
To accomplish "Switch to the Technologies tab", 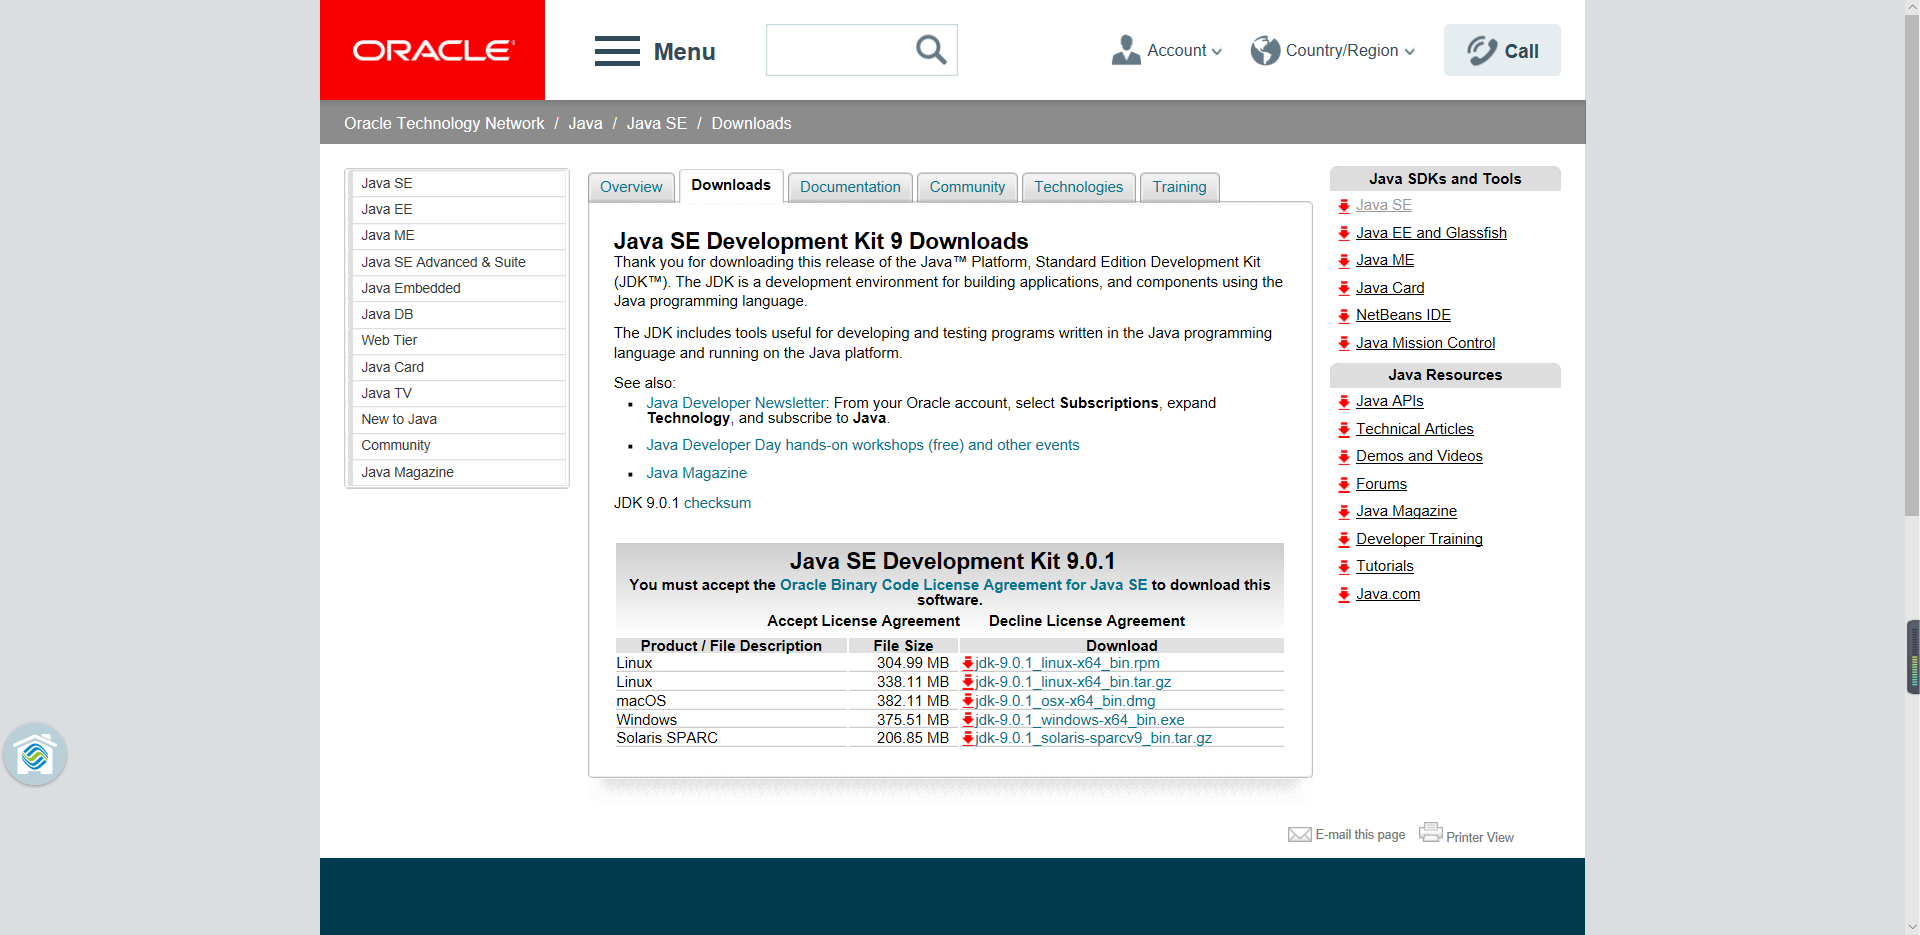I will point(1079,187).
